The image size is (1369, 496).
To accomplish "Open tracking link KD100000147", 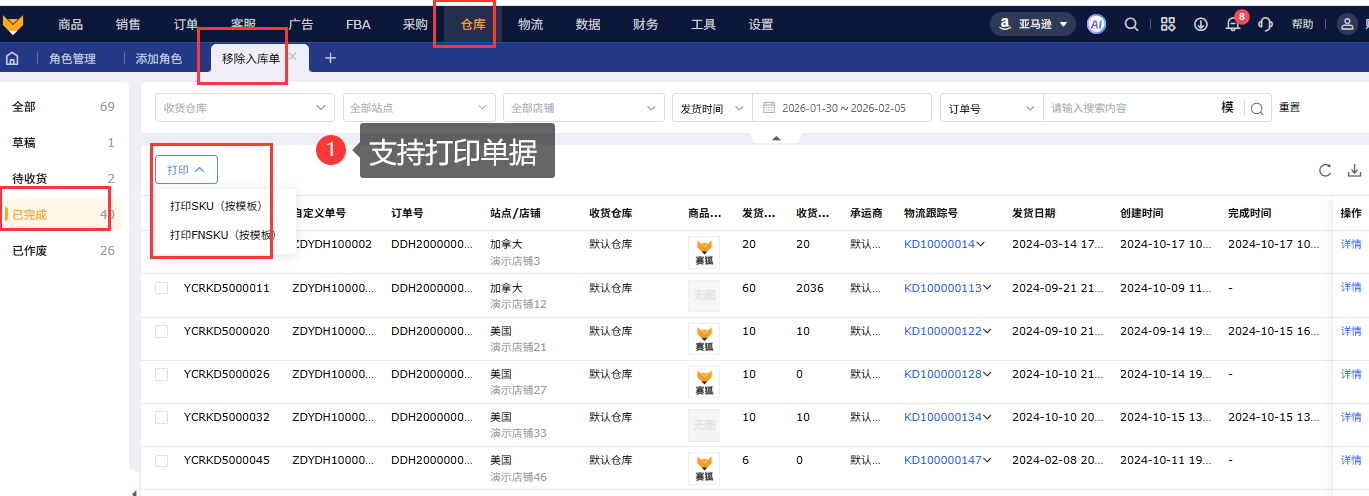I will coord(943,460).
